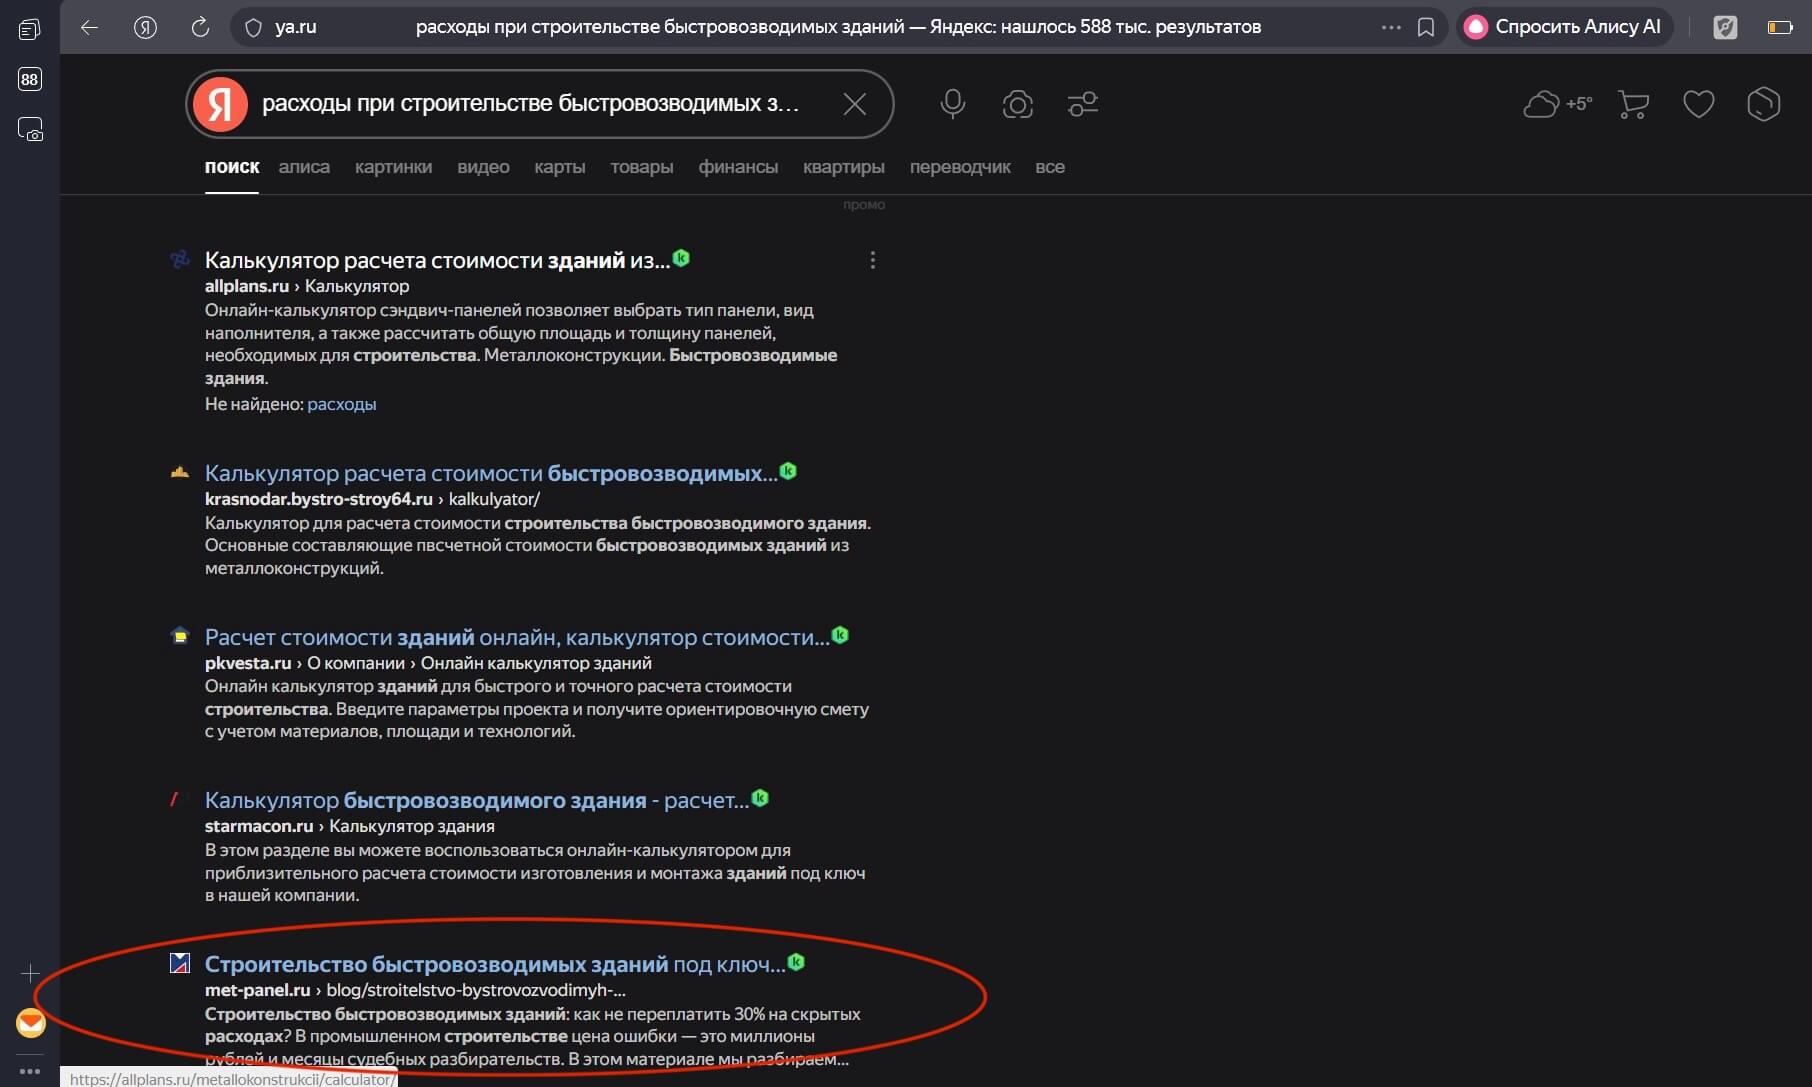Open the allplans.ru calculator result title
The width and height of the screenshot is (1812, 1087).
[x=437, y=260]
